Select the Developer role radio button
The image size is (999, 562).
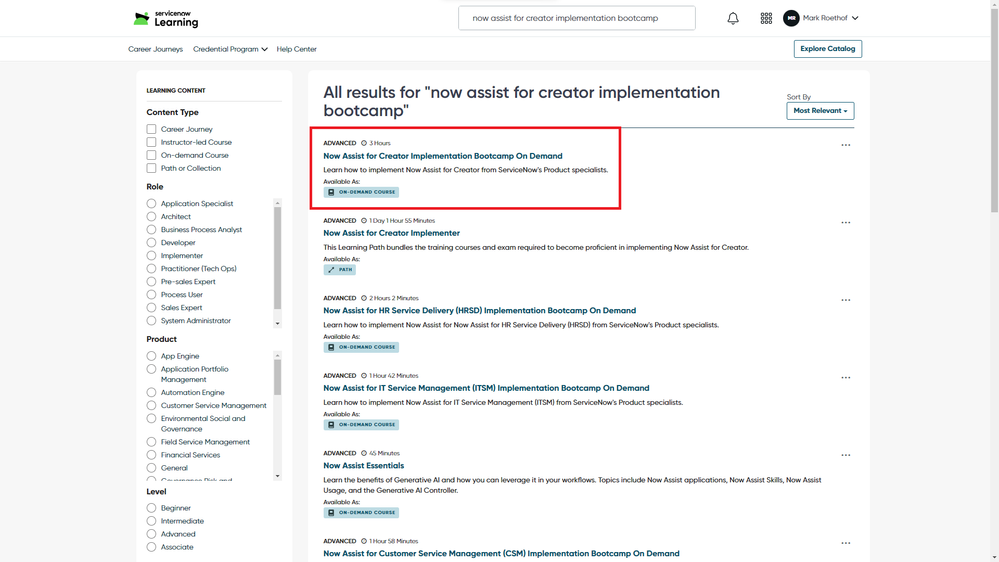point(152,243)
